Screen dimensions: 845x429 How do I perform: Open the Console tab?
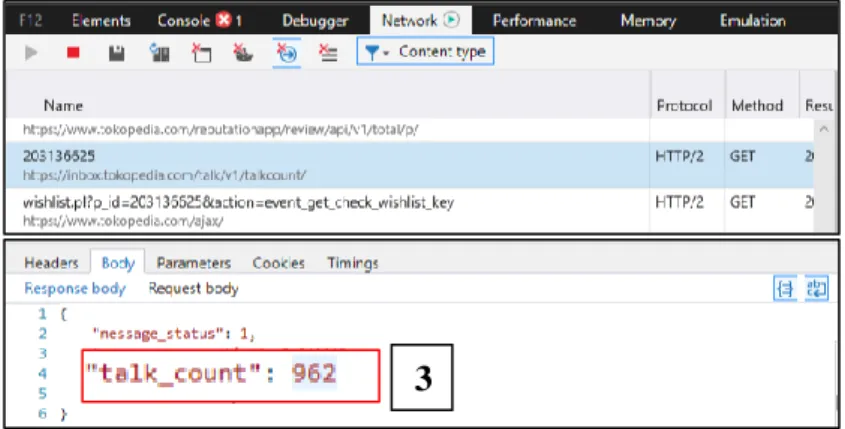point(183,20)
